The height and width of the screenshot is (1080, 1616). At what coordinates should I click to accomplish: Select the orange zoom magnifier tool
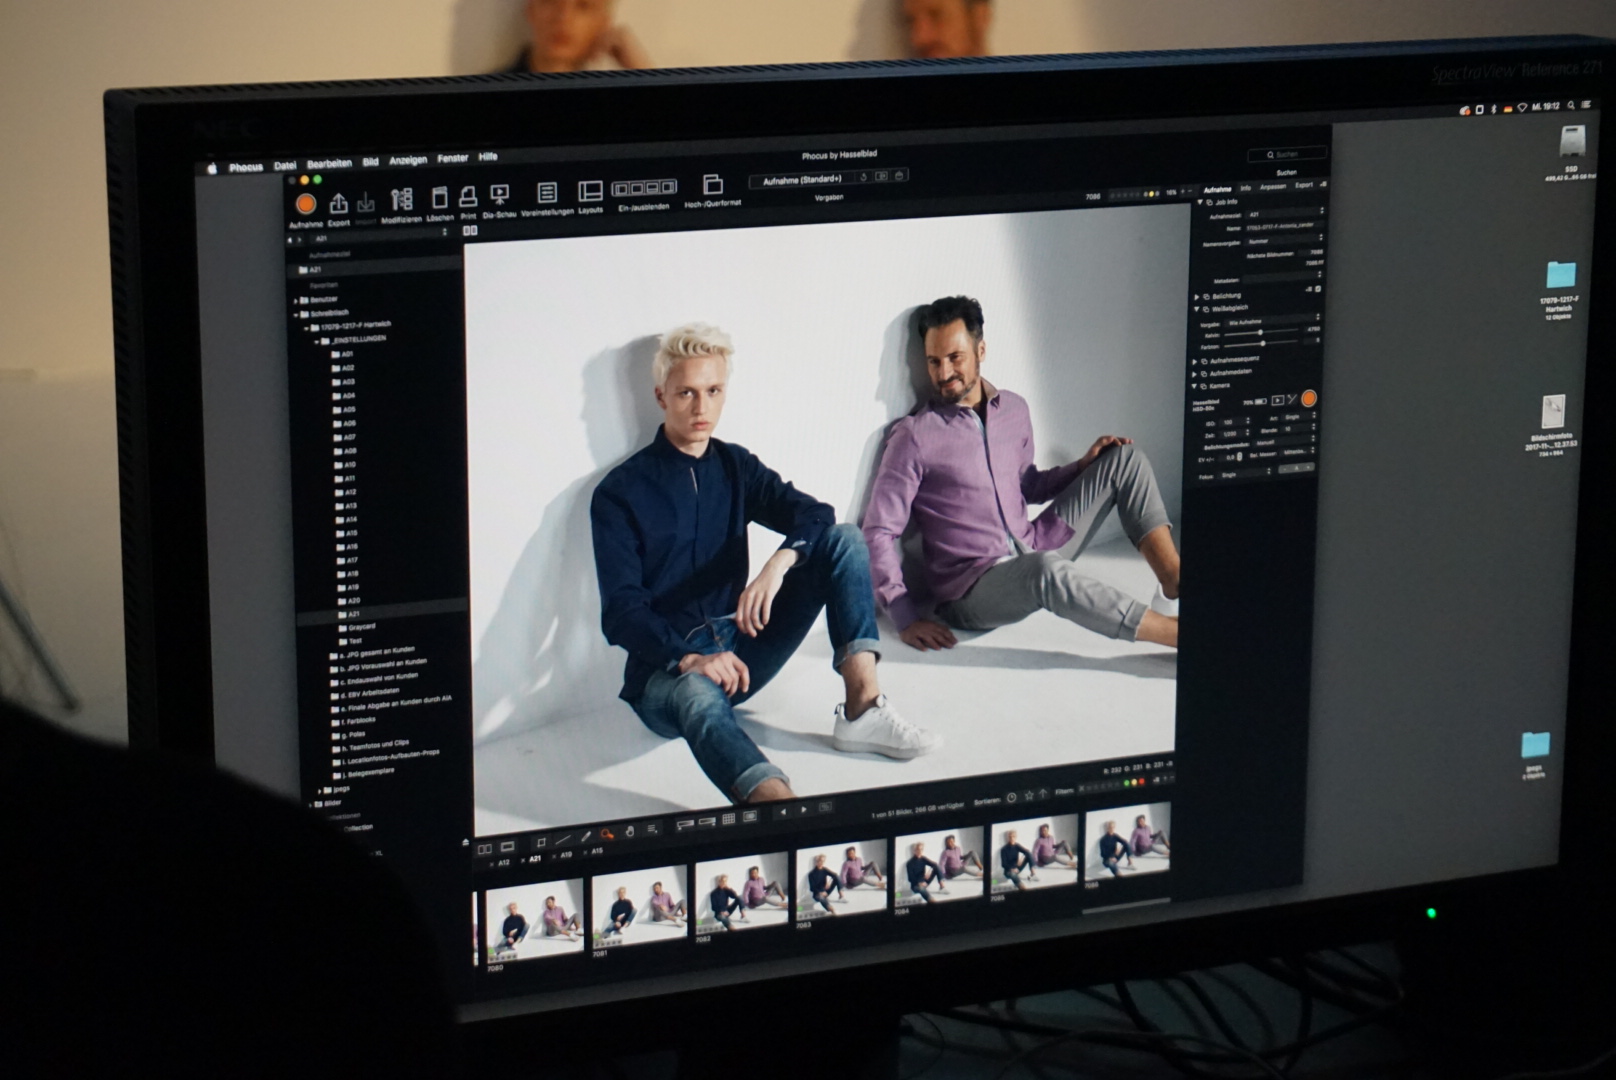607,834
